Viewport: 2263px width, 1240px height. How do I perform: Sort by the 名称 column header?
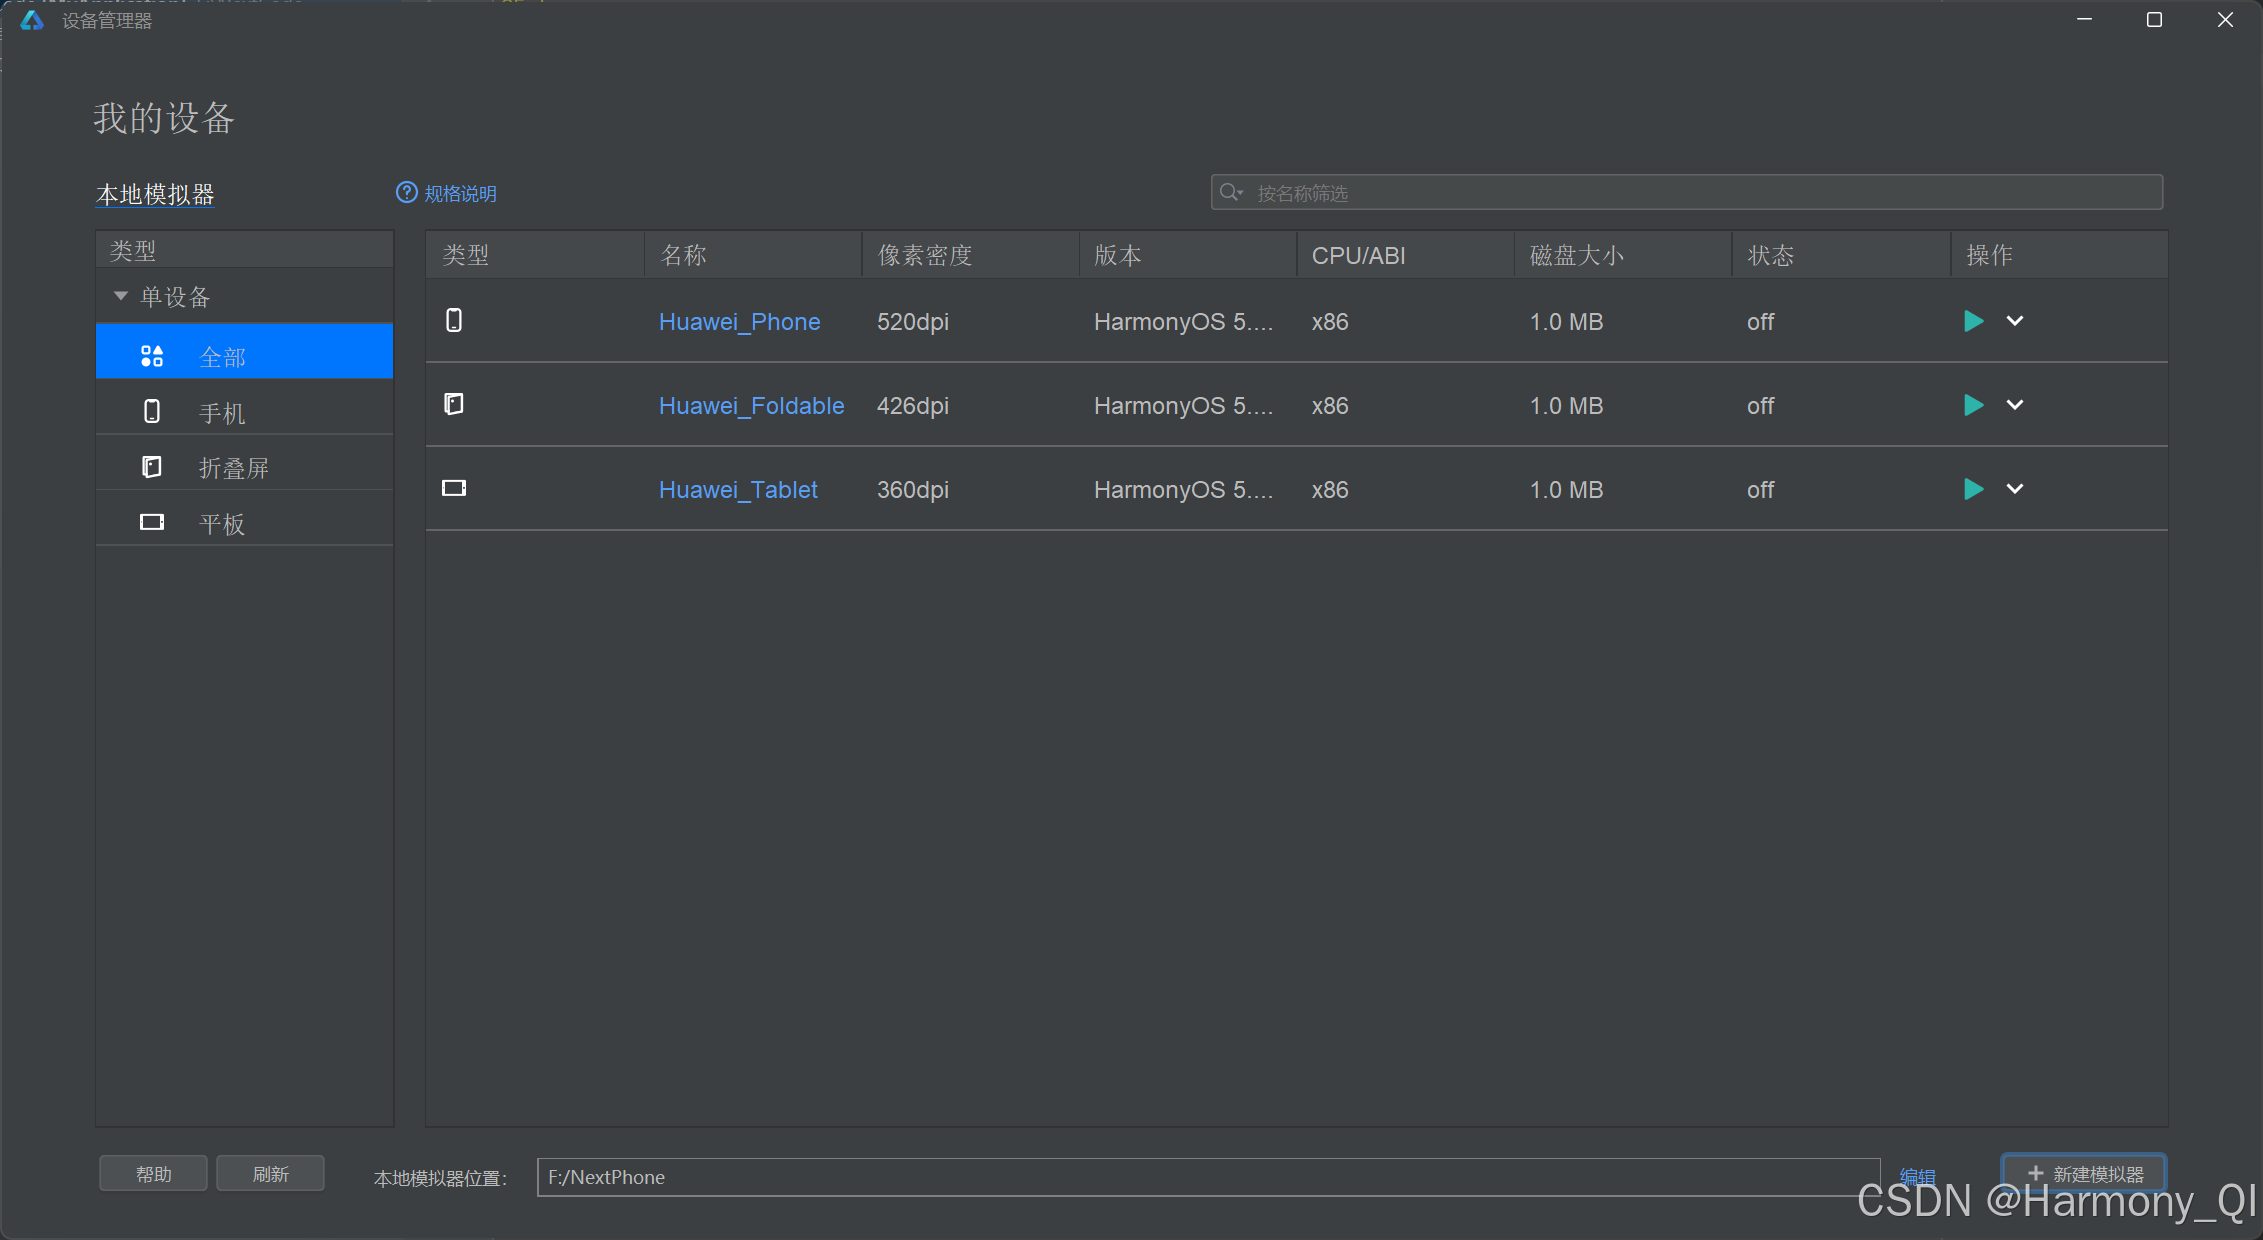[x=753, y=255]
